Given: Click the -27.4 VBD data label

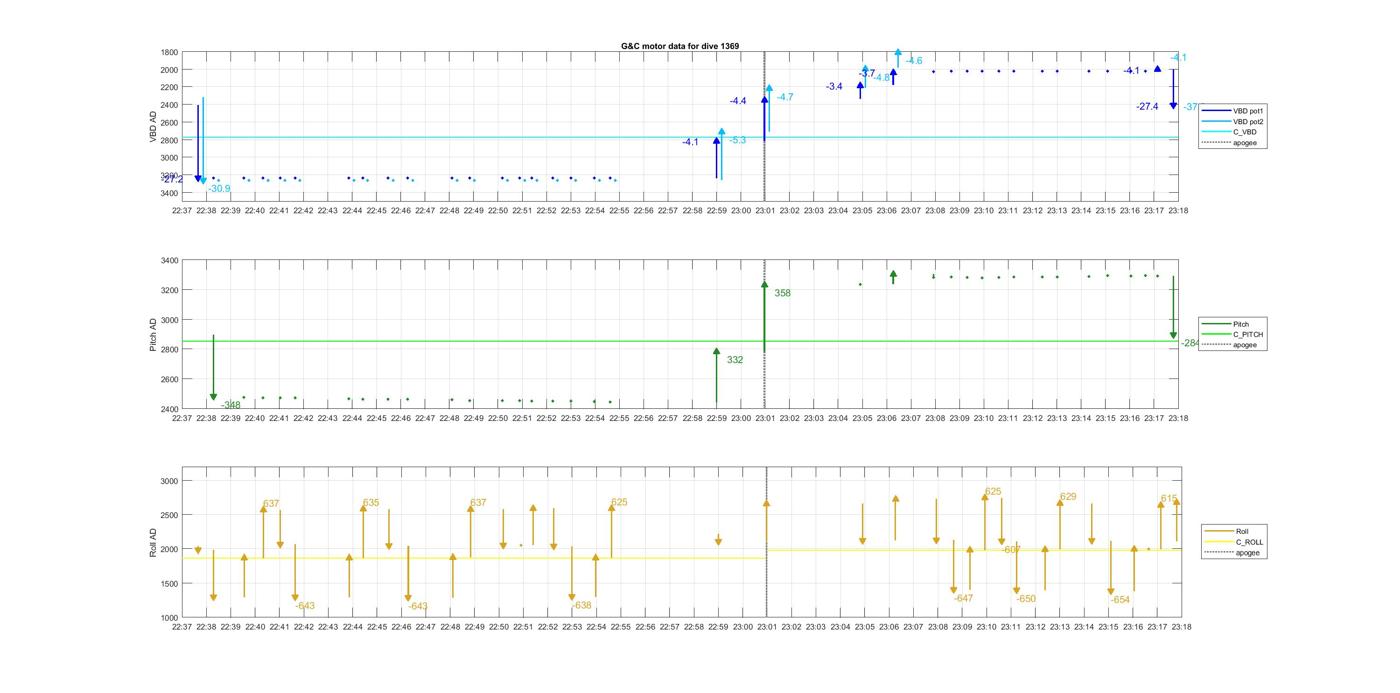Looking at the screenshot, I should point(1147,107).
